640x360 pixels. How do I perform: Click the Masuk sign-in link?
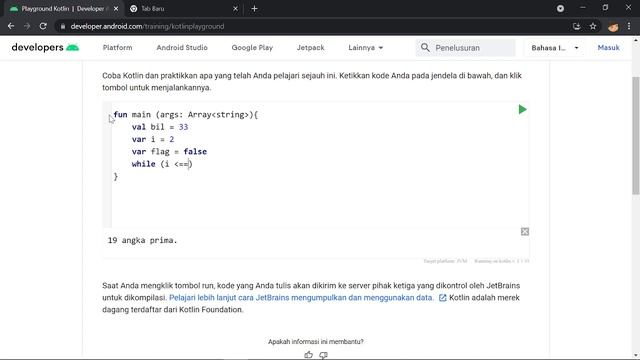click(x=609, y=48)
